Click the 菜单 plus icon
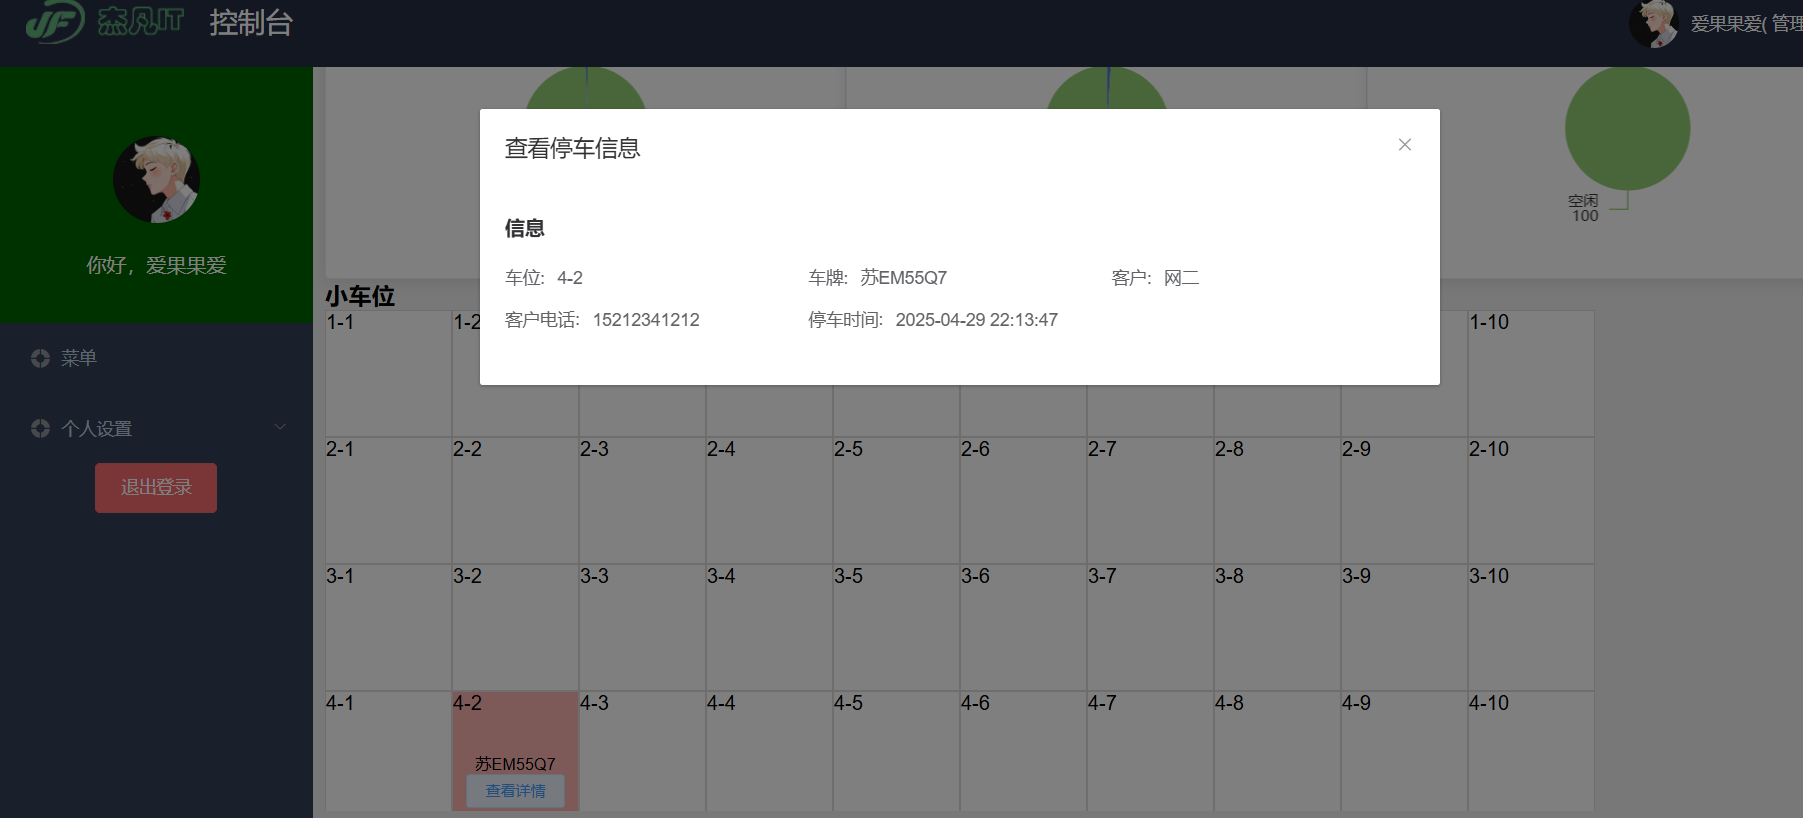1803x818 pixels. [40, 358]
